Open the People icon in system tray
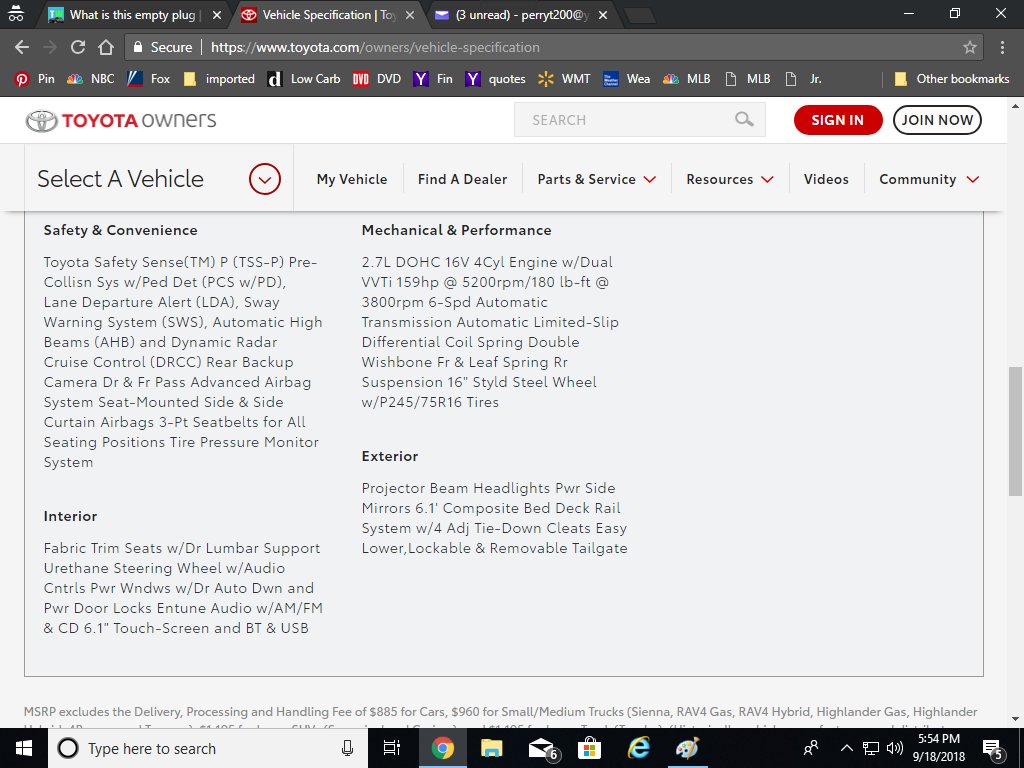Image resolution: width=1024 pixels, height=768 pixels. pos(811,748)
